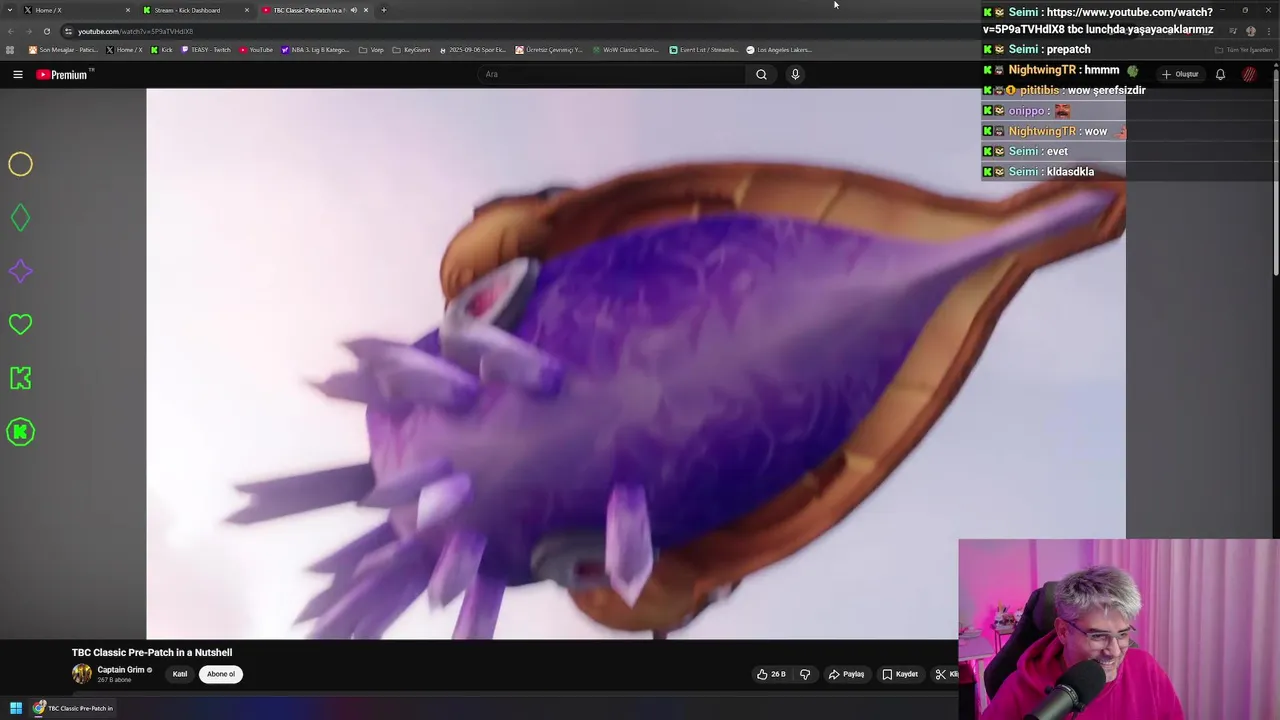Open the 'Kick' bookmark
This screenshot has width=1280, height=720.
coord(162,50)
